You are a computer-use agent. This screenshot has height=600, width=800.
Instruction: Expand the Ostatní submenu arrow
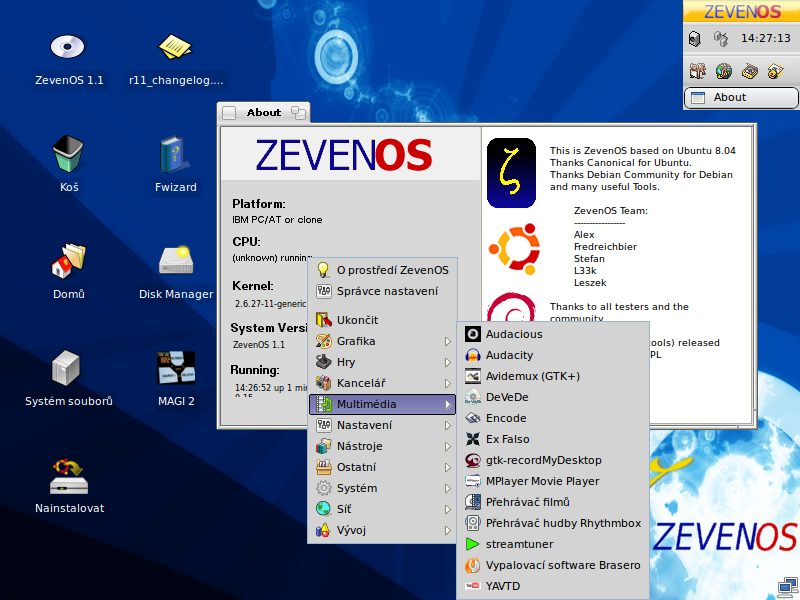(x=447, y=467)
